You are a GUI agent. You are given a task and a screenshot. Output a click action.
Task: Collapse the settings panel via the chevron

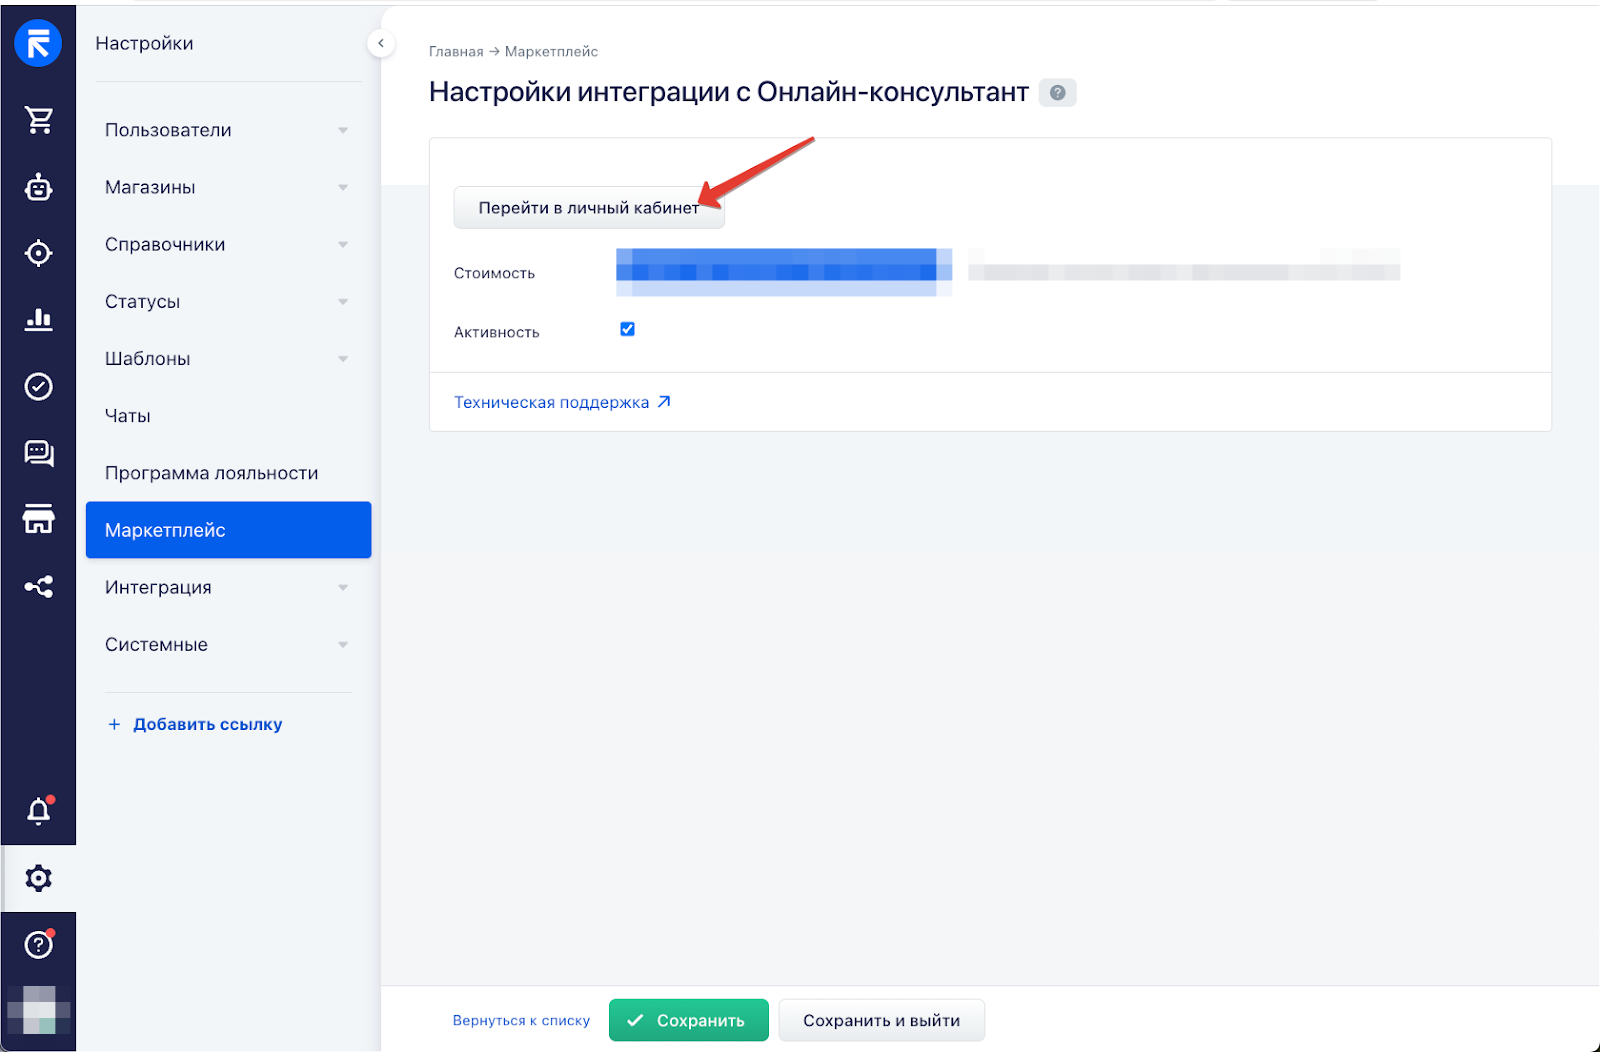[x=381, y=43]
